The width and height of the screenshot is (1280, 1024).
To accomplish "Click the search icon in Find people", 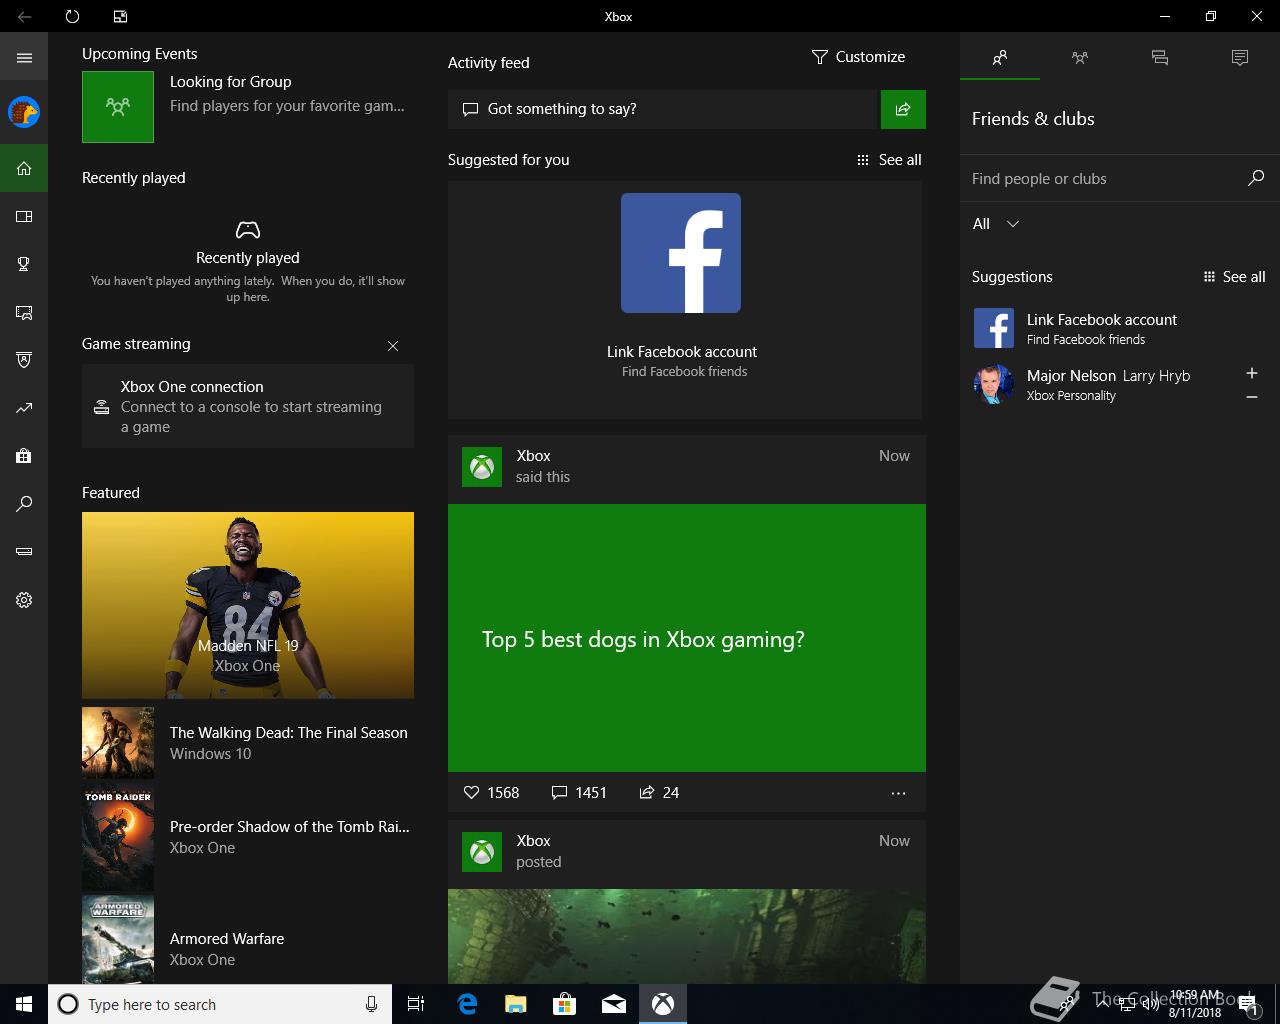I will coord(1256,178).
